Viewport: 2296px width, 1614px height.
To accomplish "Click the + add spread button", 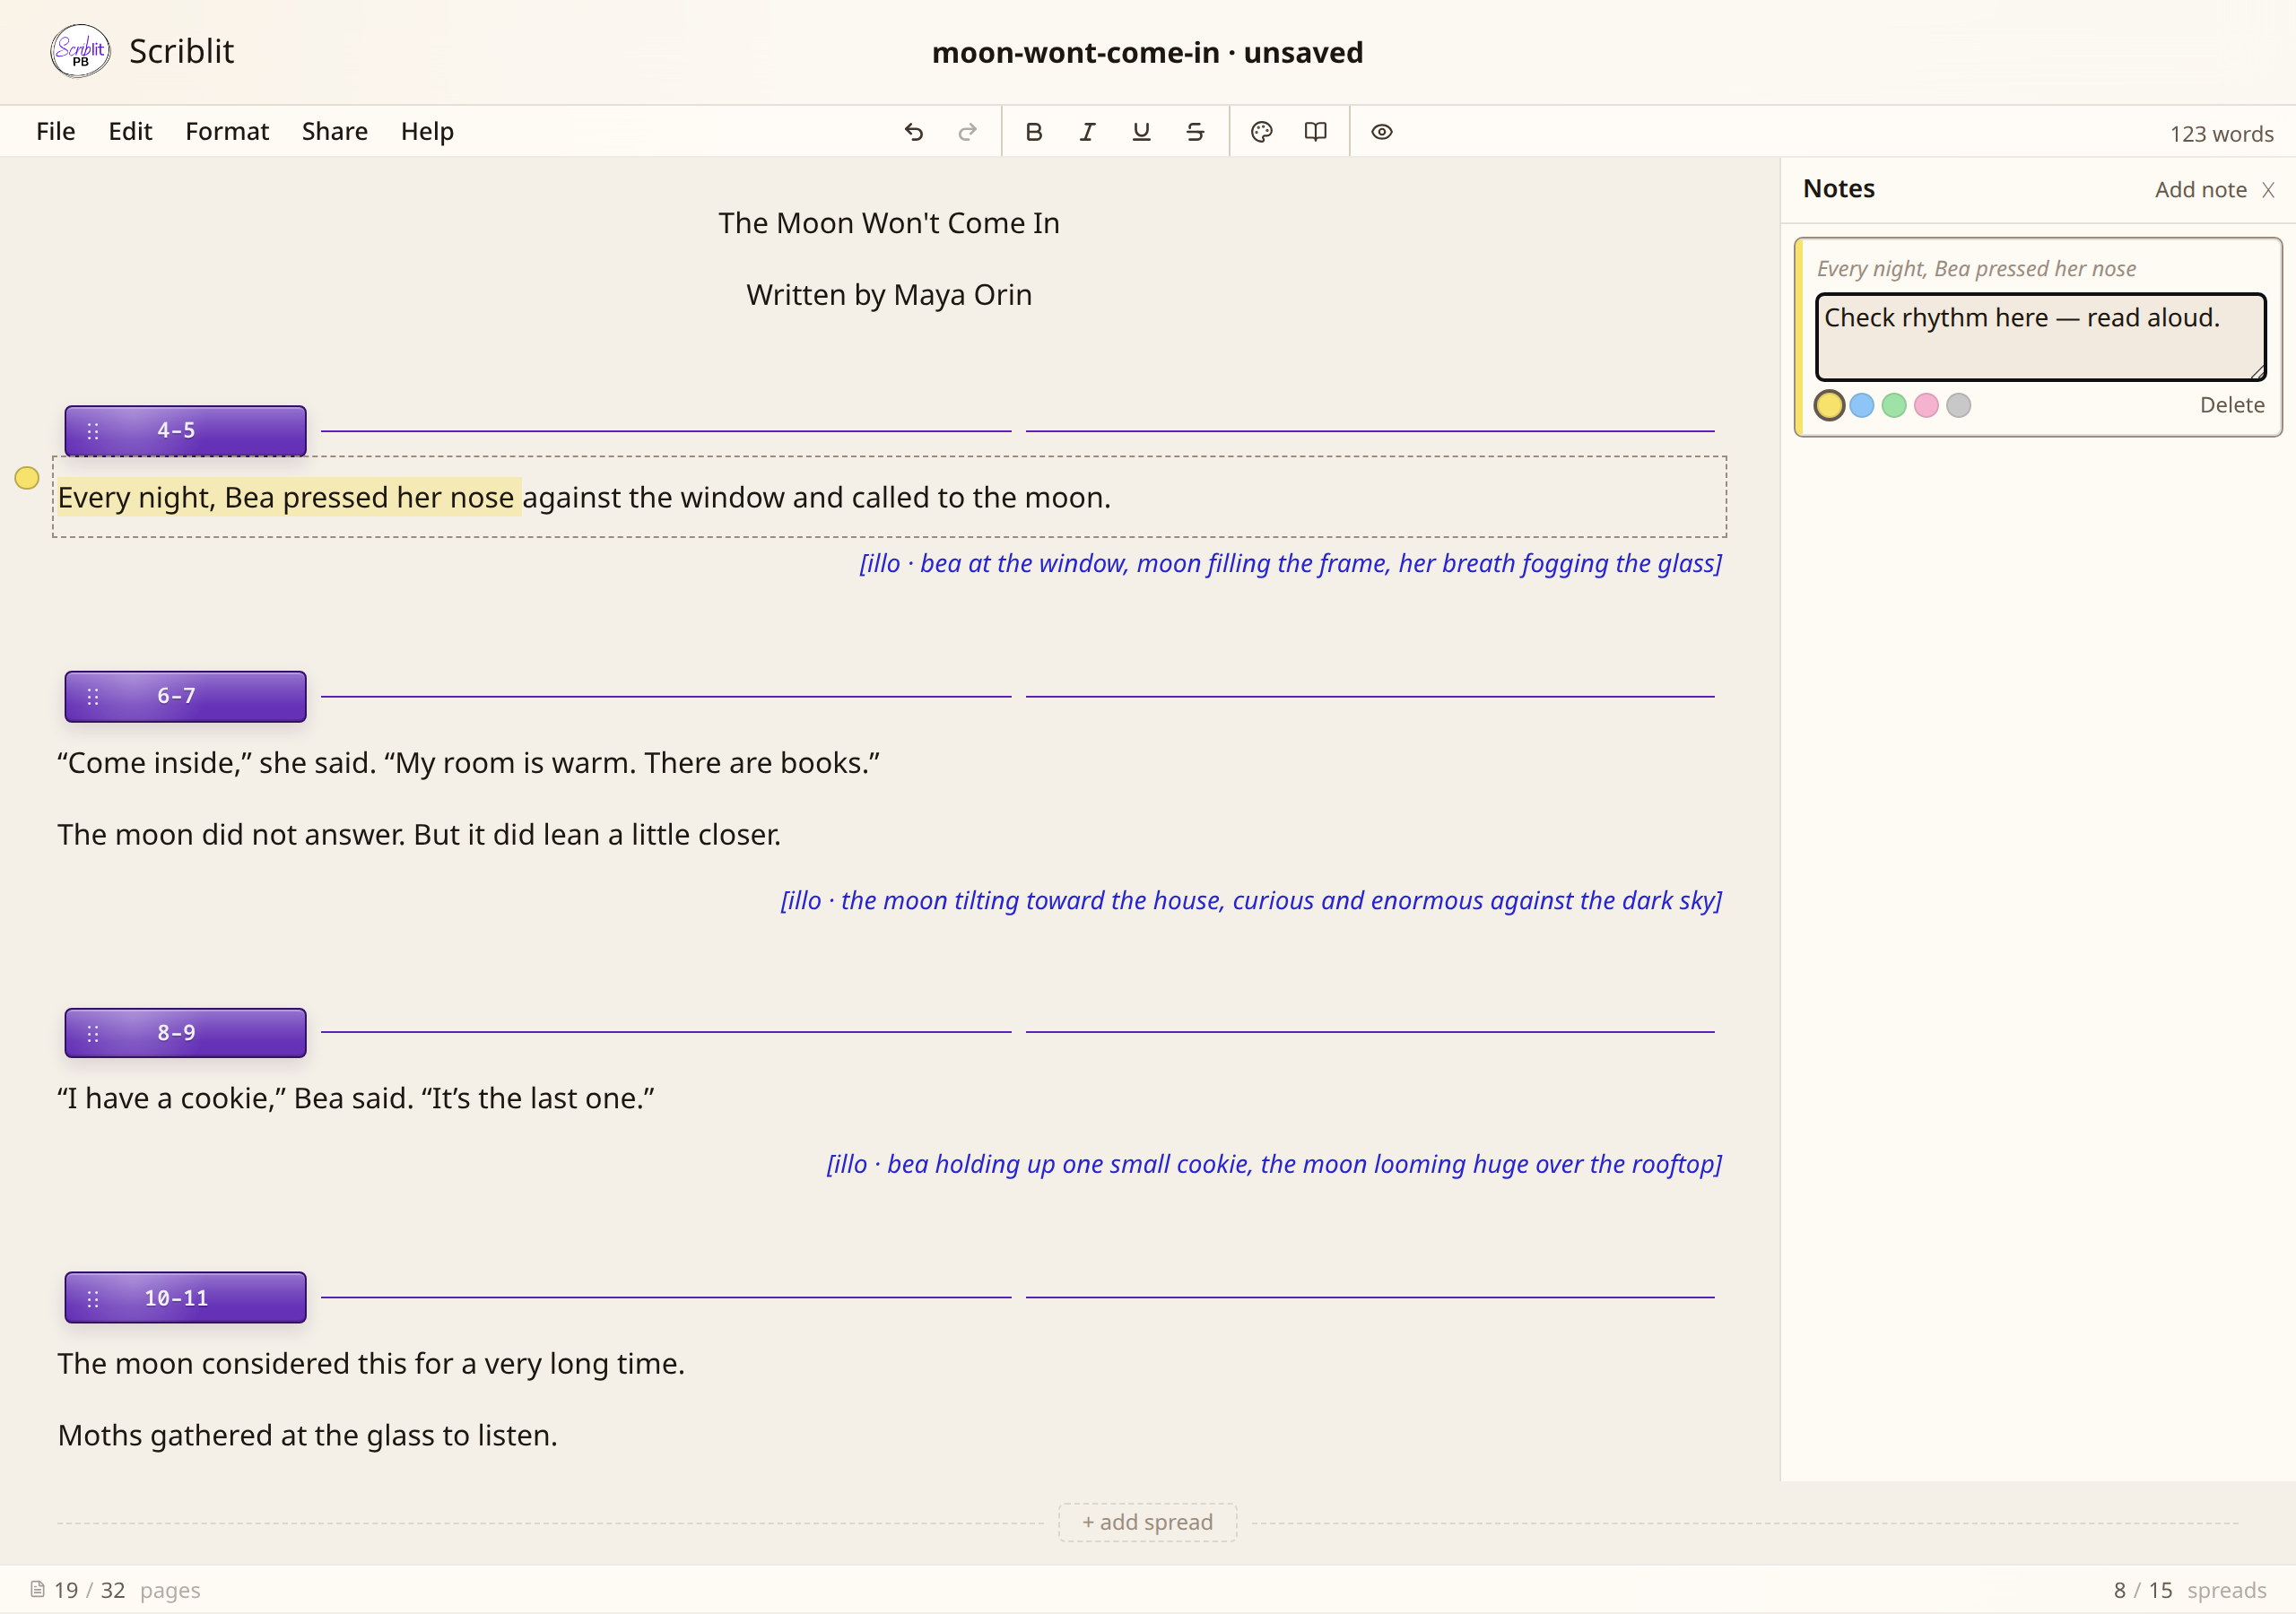I will pos(1147,1522).
